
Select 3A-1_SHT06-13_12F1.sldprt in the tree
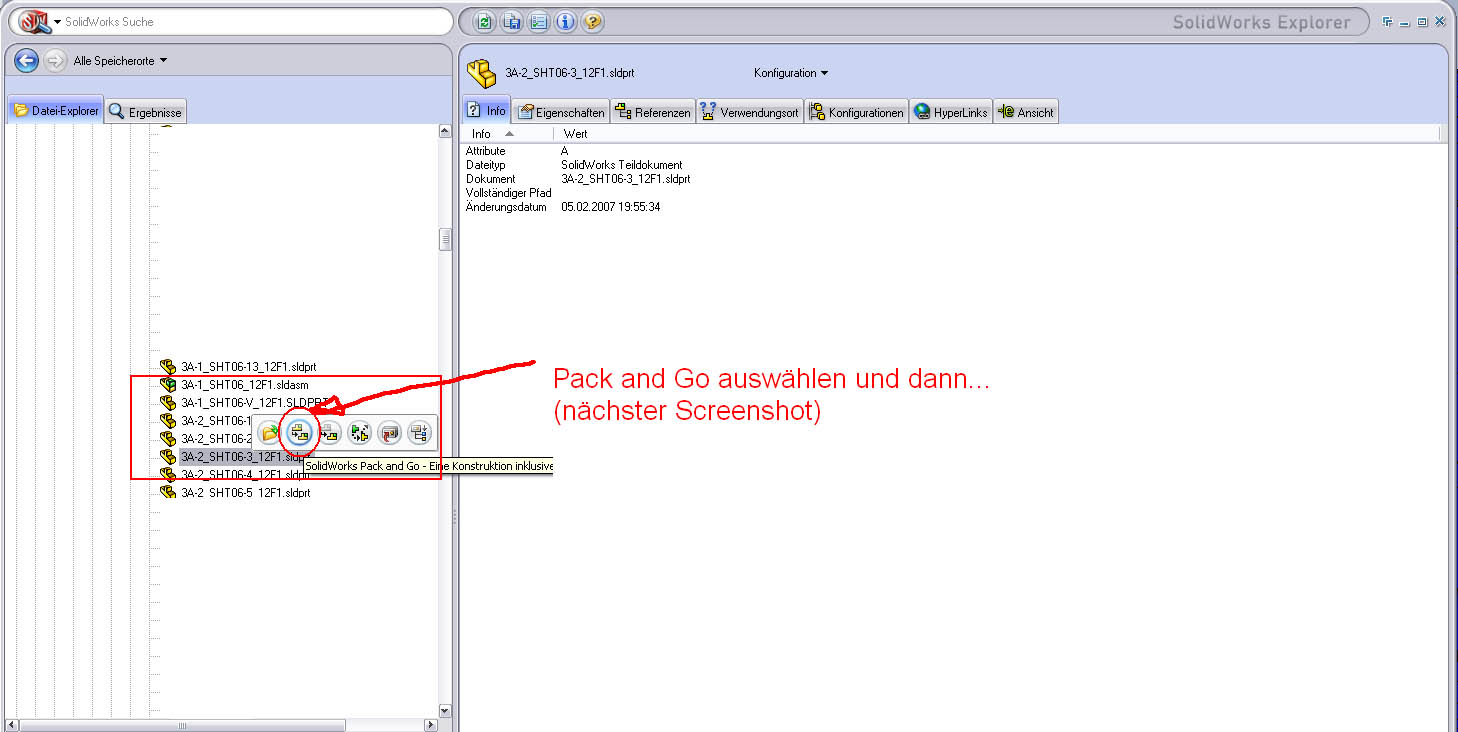(x=249, y=367)
